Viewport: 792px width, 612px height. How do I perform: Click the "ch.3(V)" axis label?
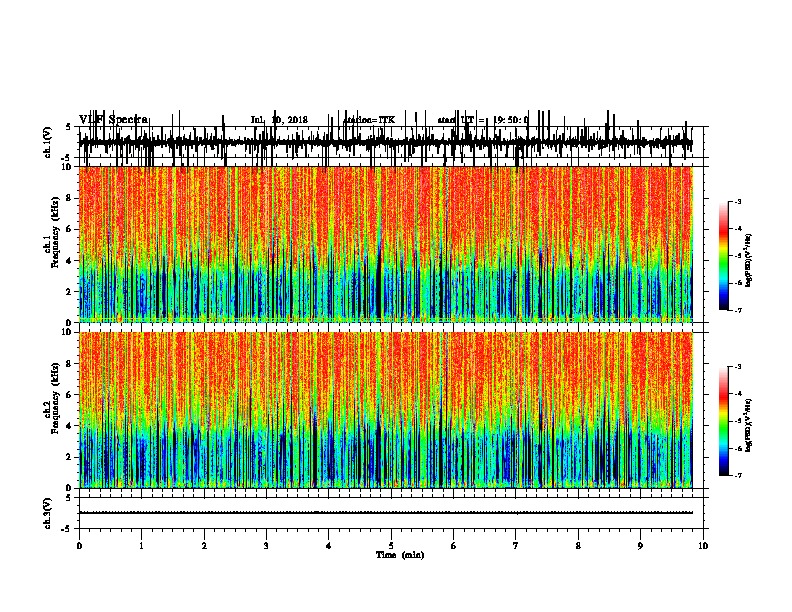point(47,513)
